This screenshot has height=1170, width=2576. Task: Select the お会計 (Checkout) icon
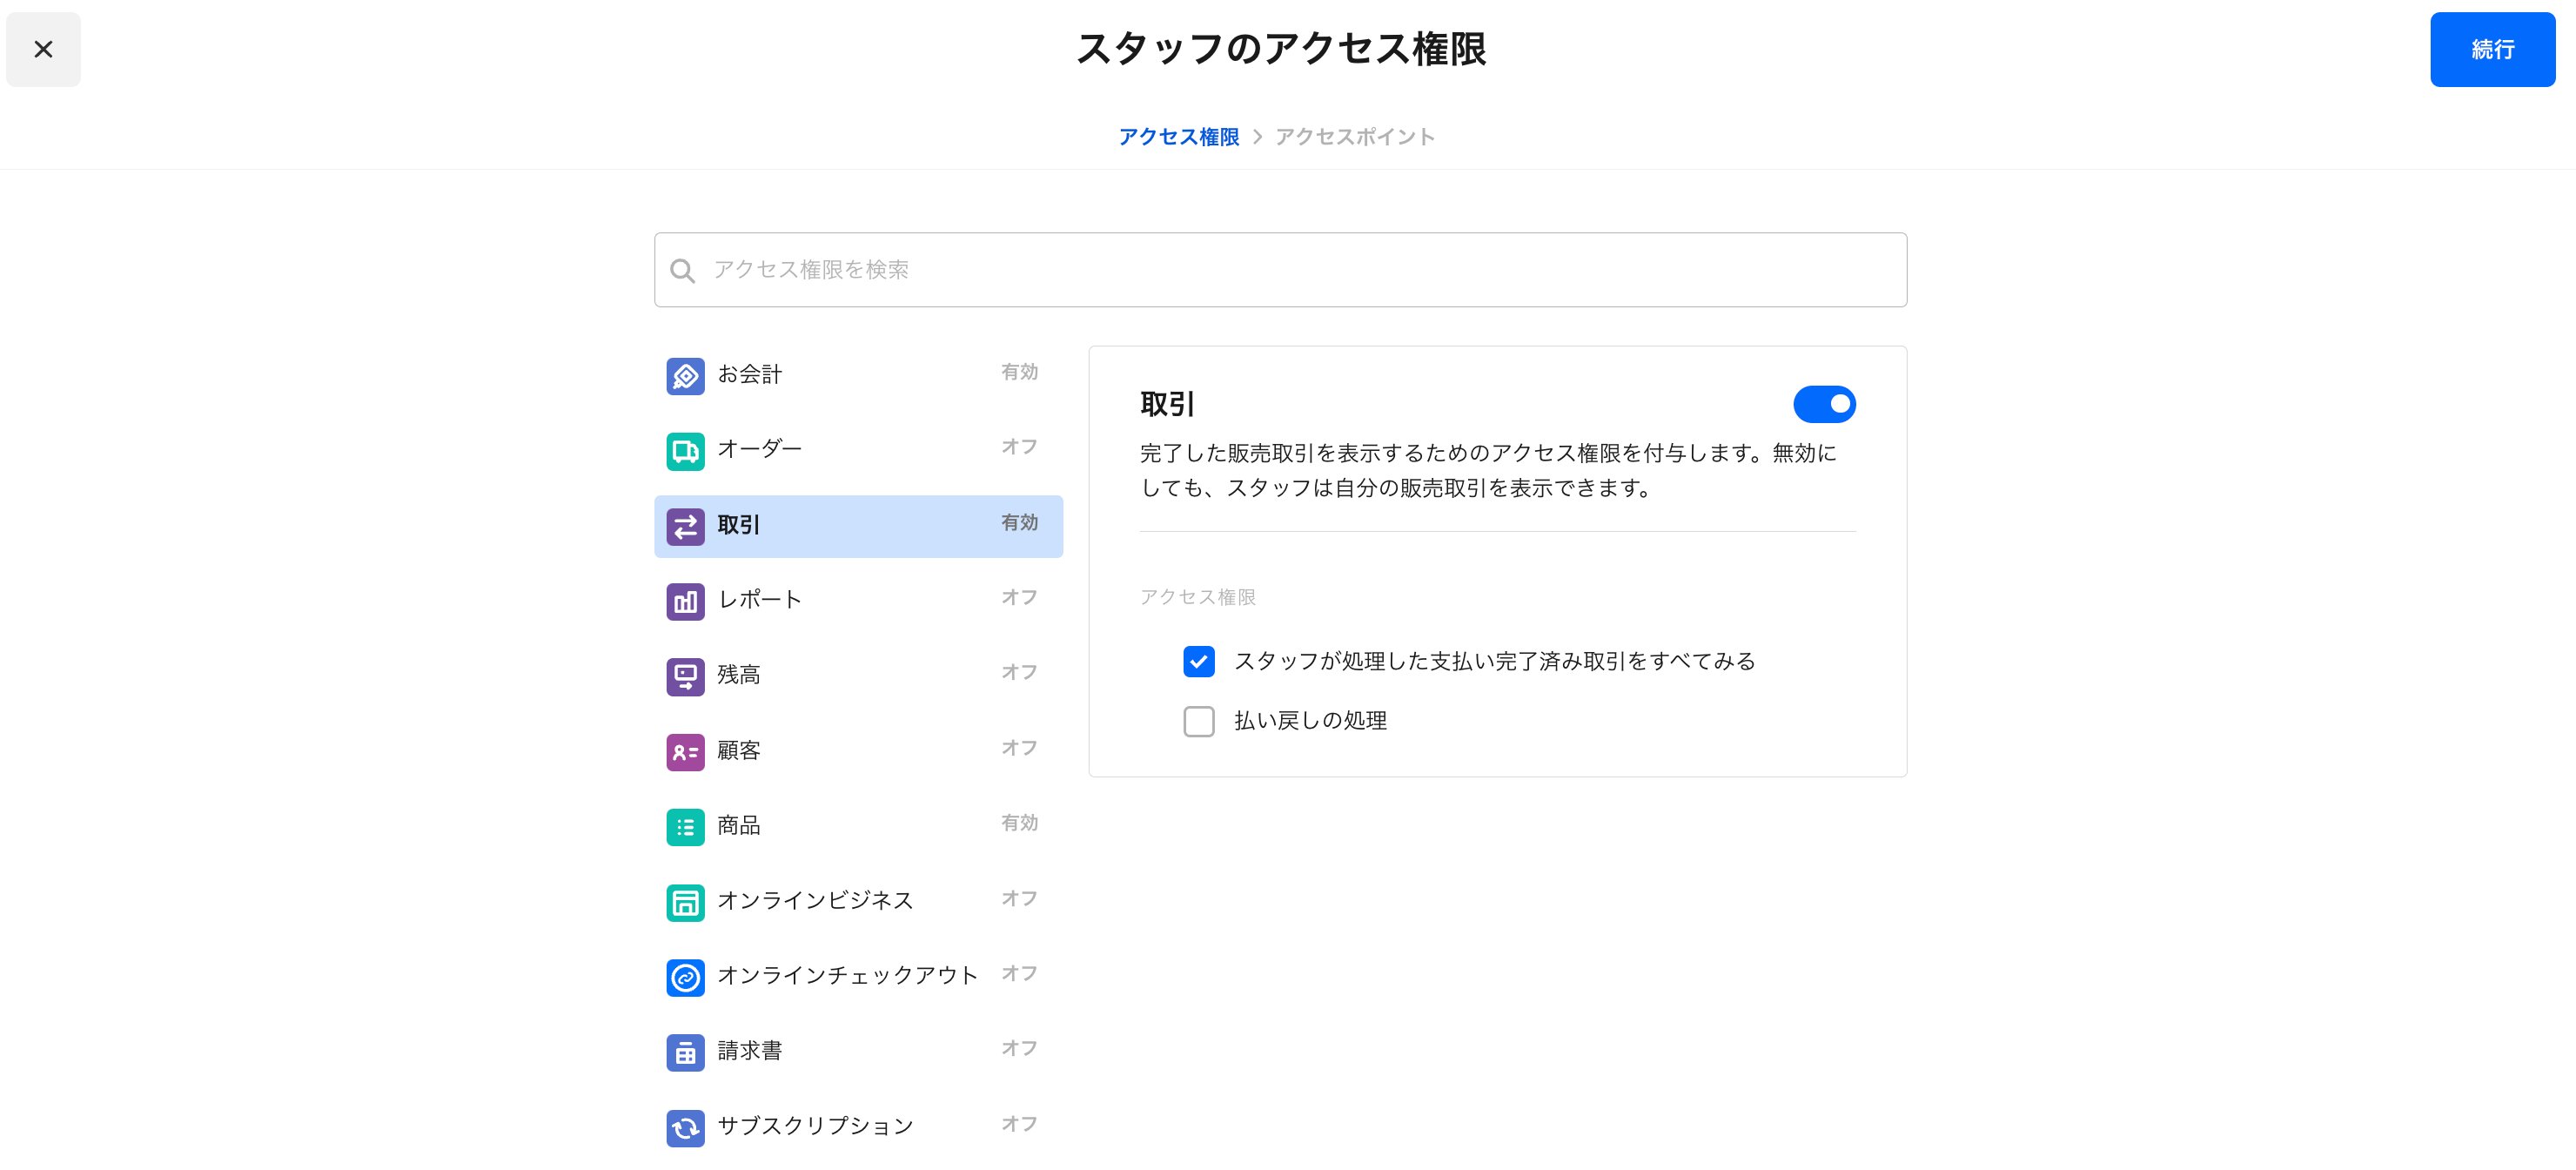(685, 375)
